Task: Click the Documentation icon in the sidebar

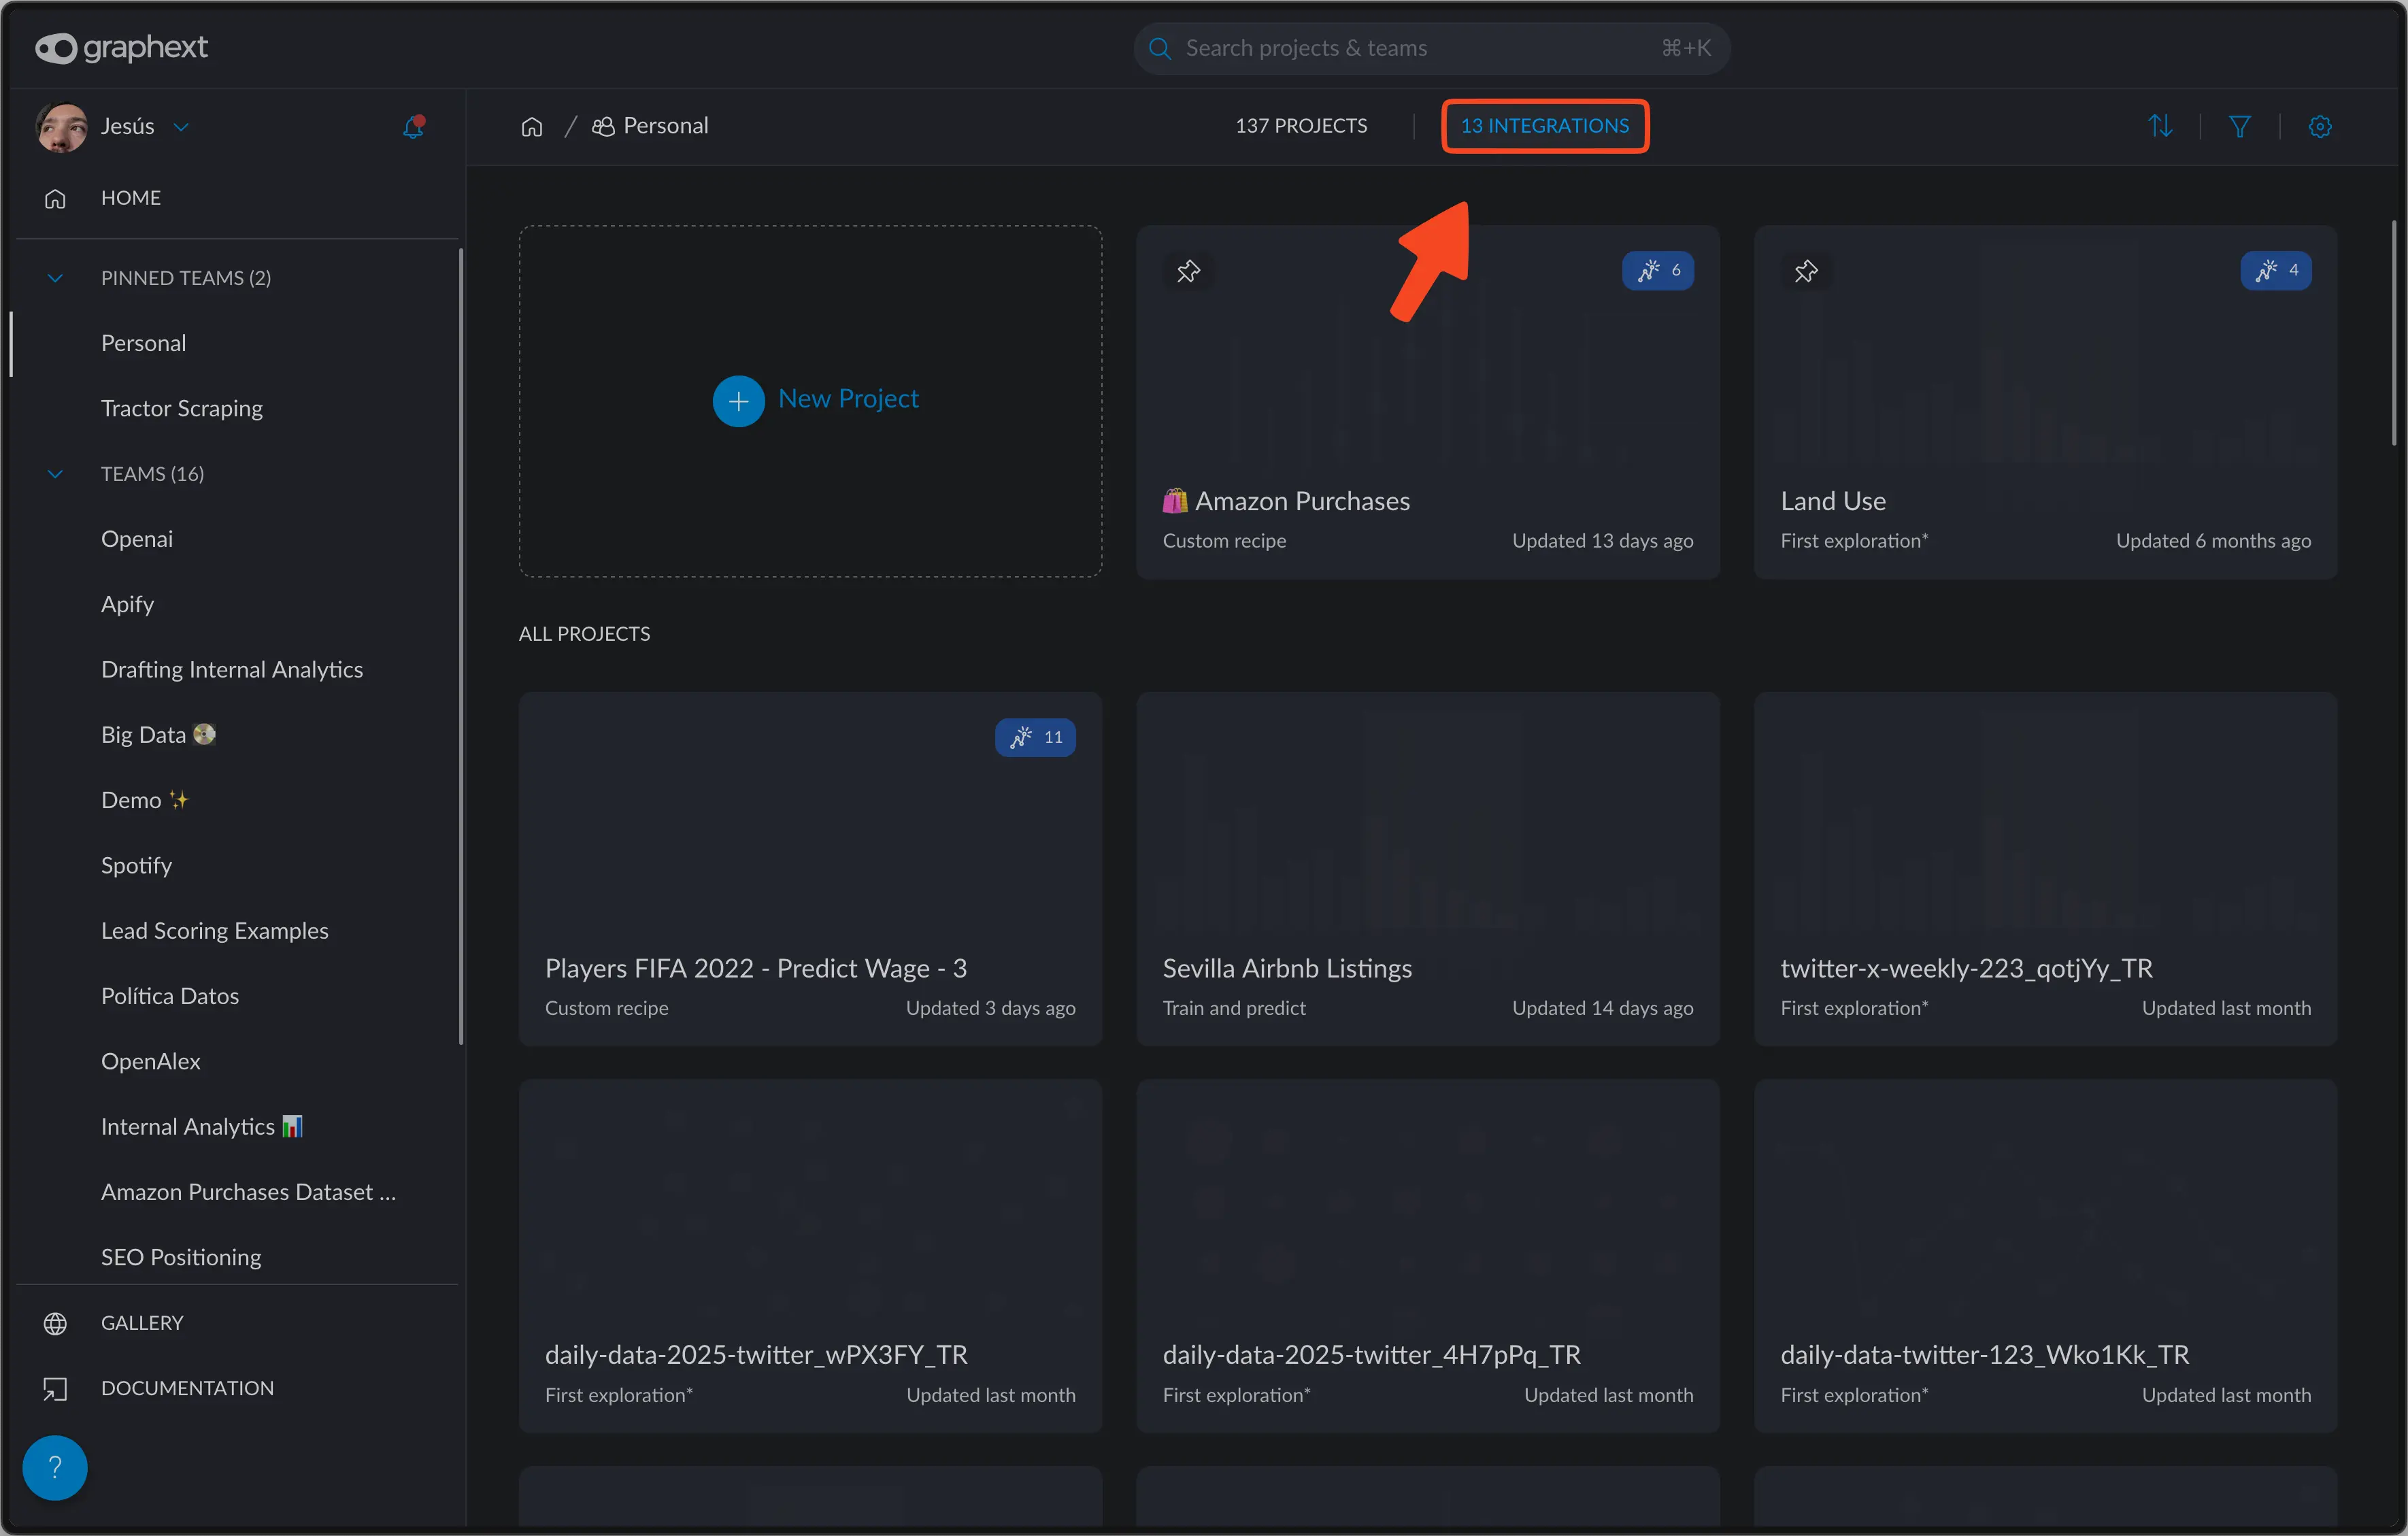Action: (x=55, y=1388)
